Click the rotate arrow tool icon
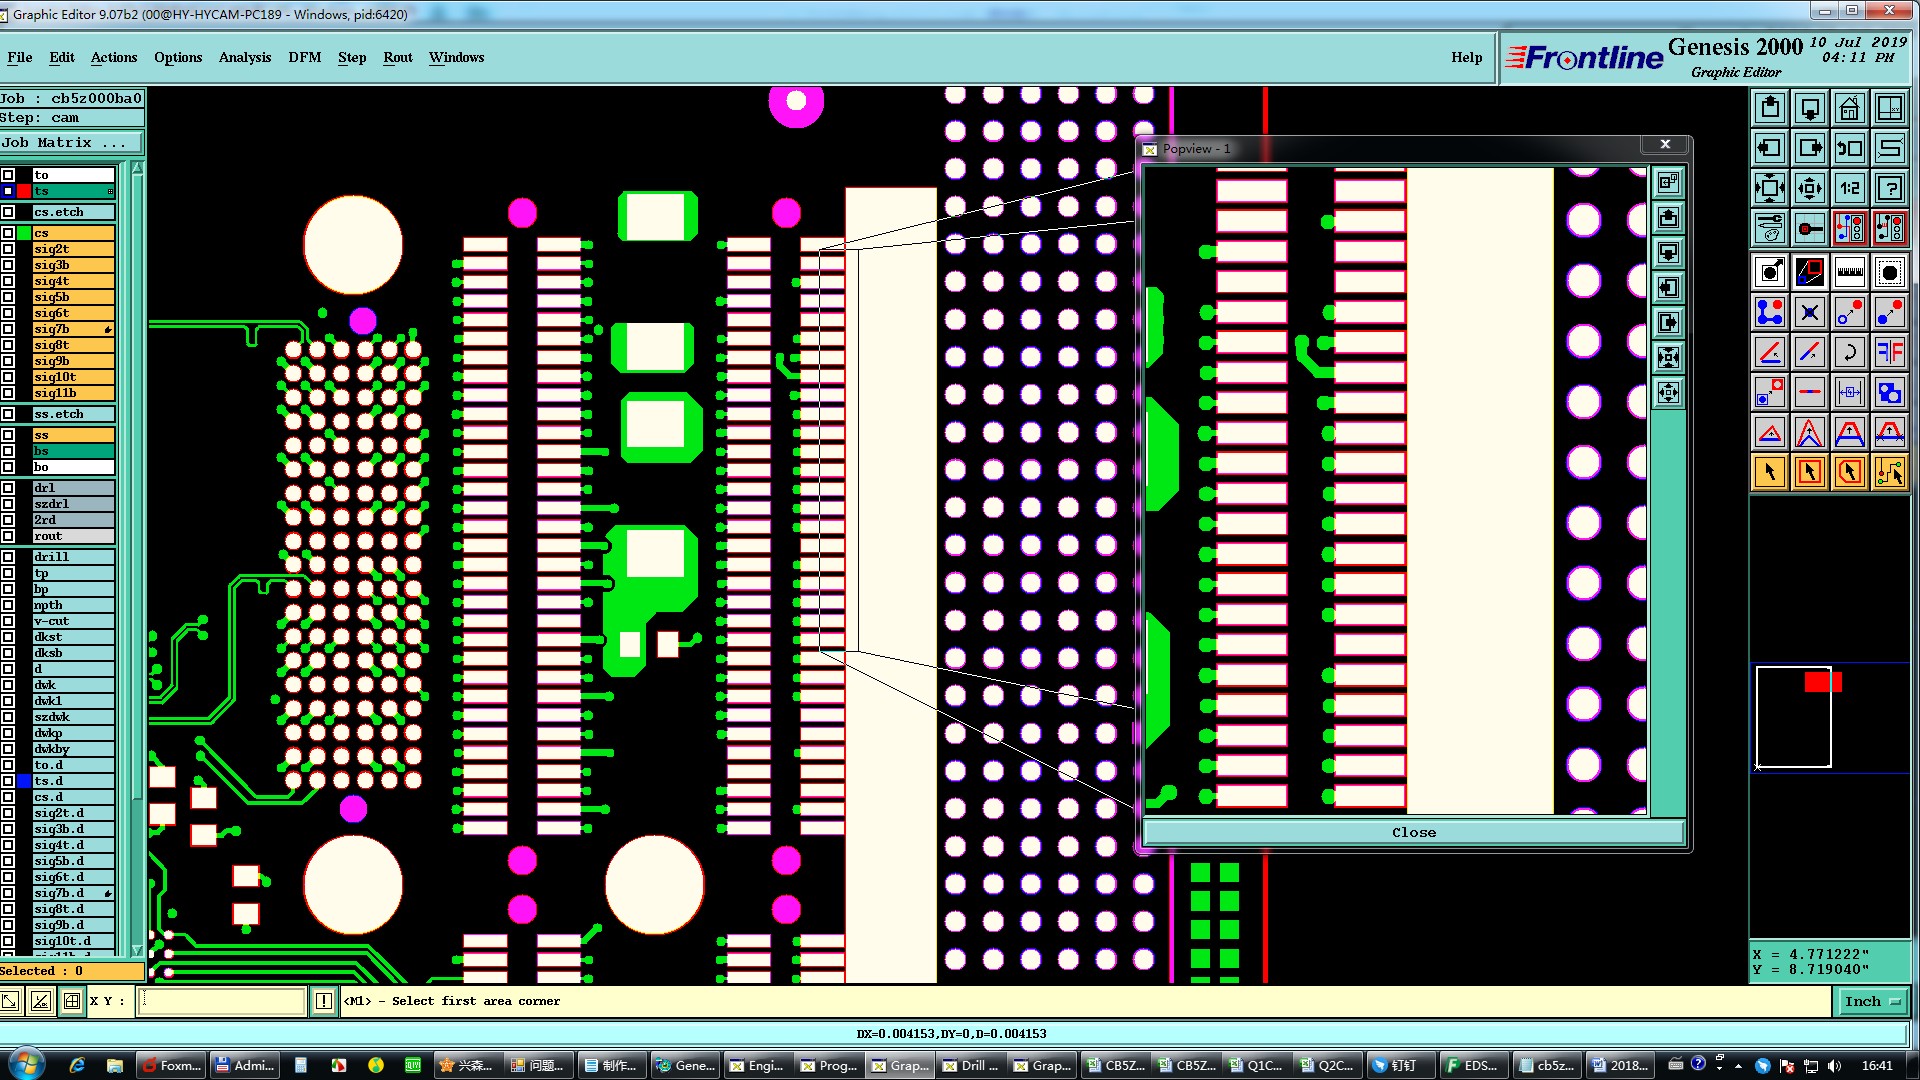1920x1080 pixels. coord(1849,352)
